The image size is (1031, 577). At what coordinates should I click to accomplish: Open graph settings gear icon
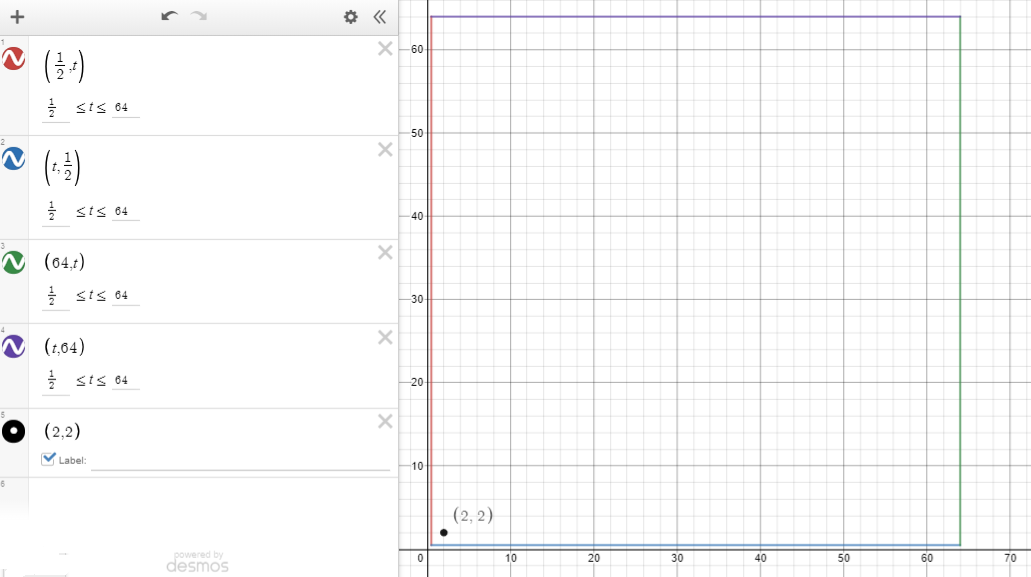350,17
